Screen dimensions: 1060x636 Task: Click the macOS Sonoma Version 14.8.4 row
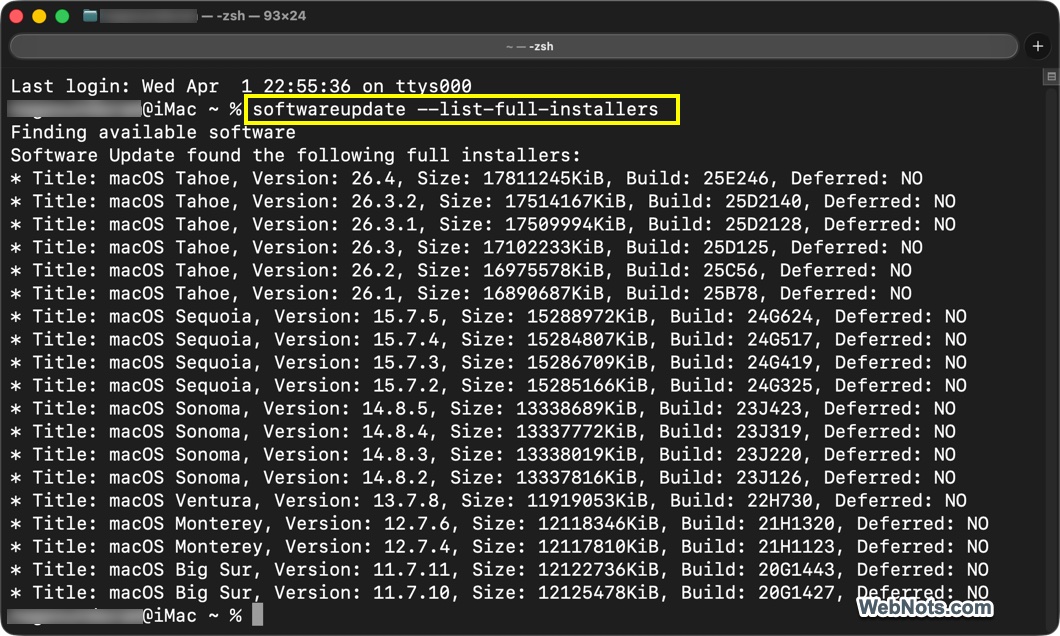(483, 431)
